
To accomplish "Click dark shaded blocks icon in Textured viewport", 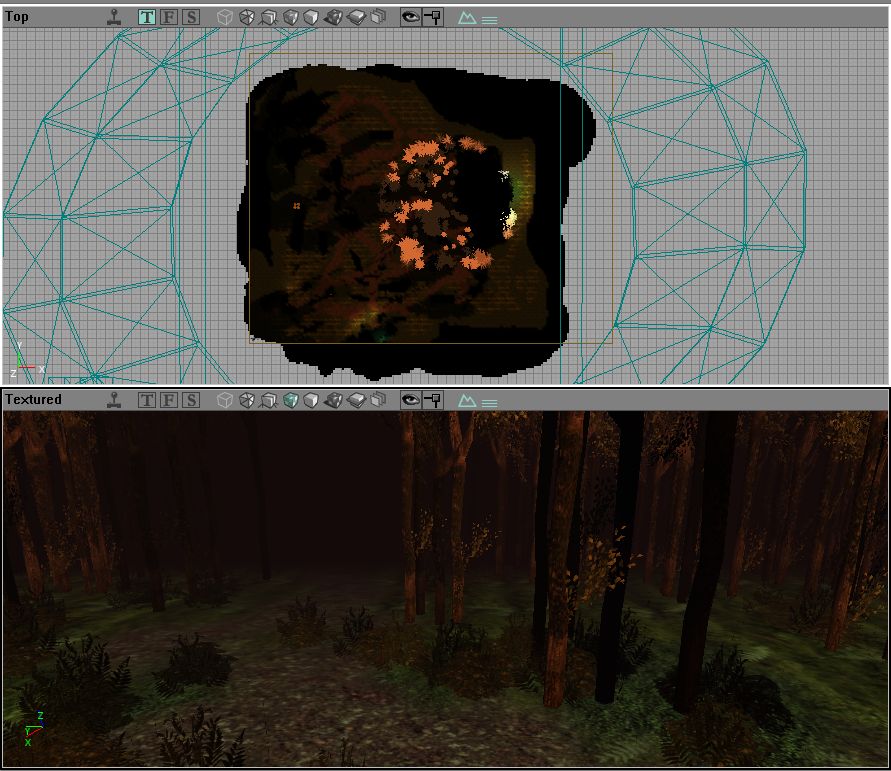I will (x=334, y=400).
